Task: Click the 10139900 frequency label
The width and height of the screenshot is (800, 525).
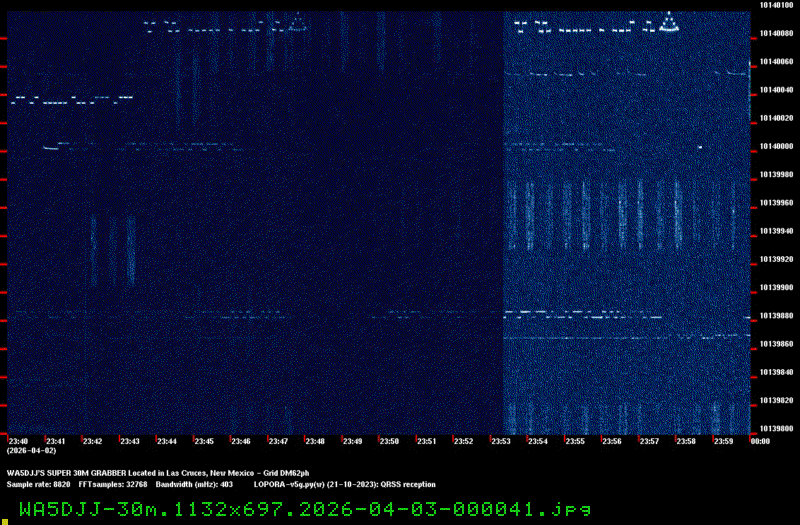Action: coord(776,288)
